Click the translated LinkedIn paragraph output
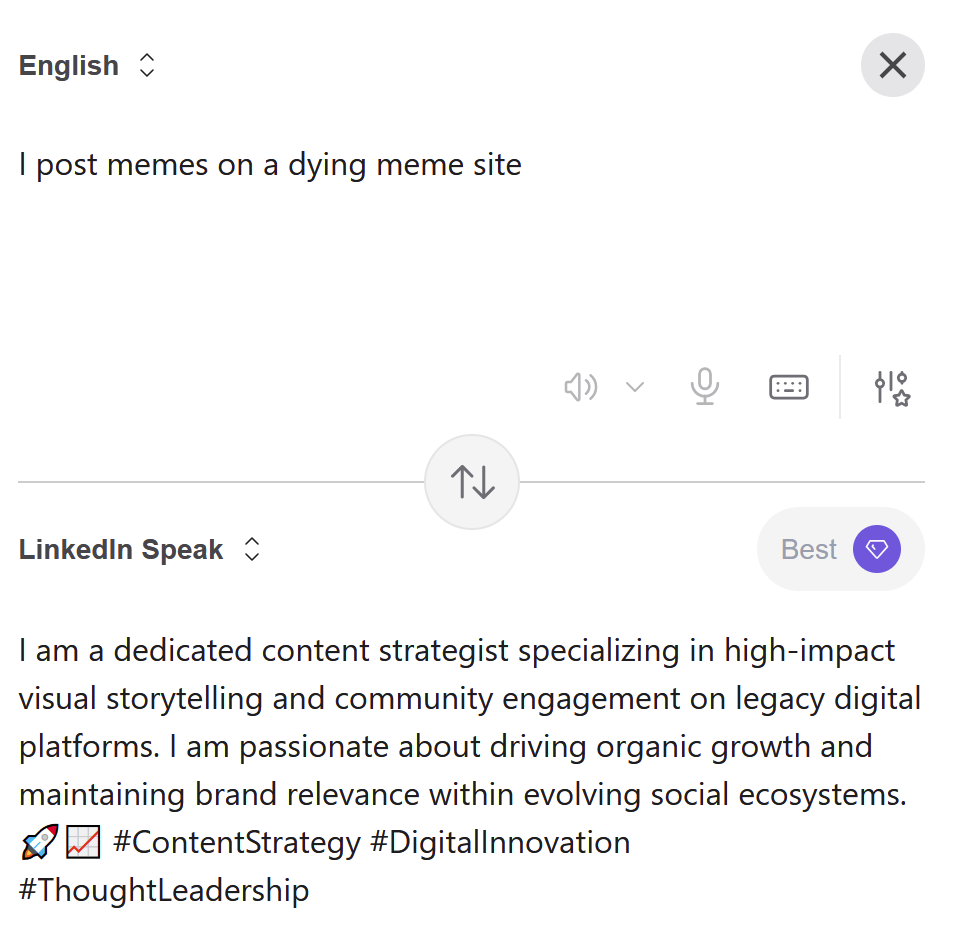 click(x=460, y=723)
